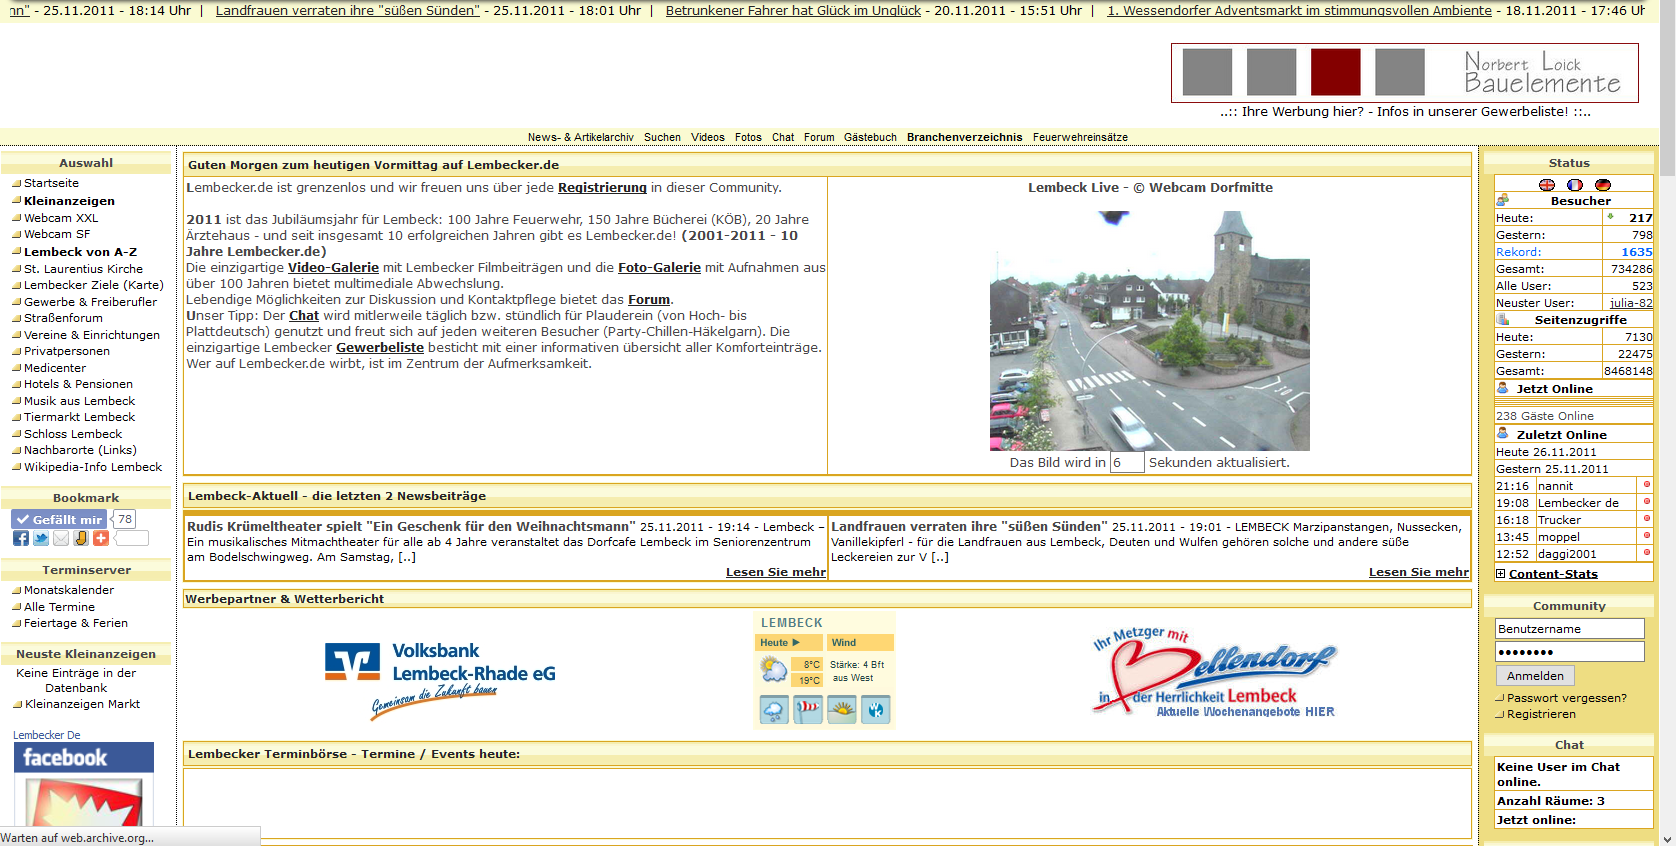This screenshot has width=1676, height=846.
Task: Select the French flag language icon
Action: click(1575, 184)
